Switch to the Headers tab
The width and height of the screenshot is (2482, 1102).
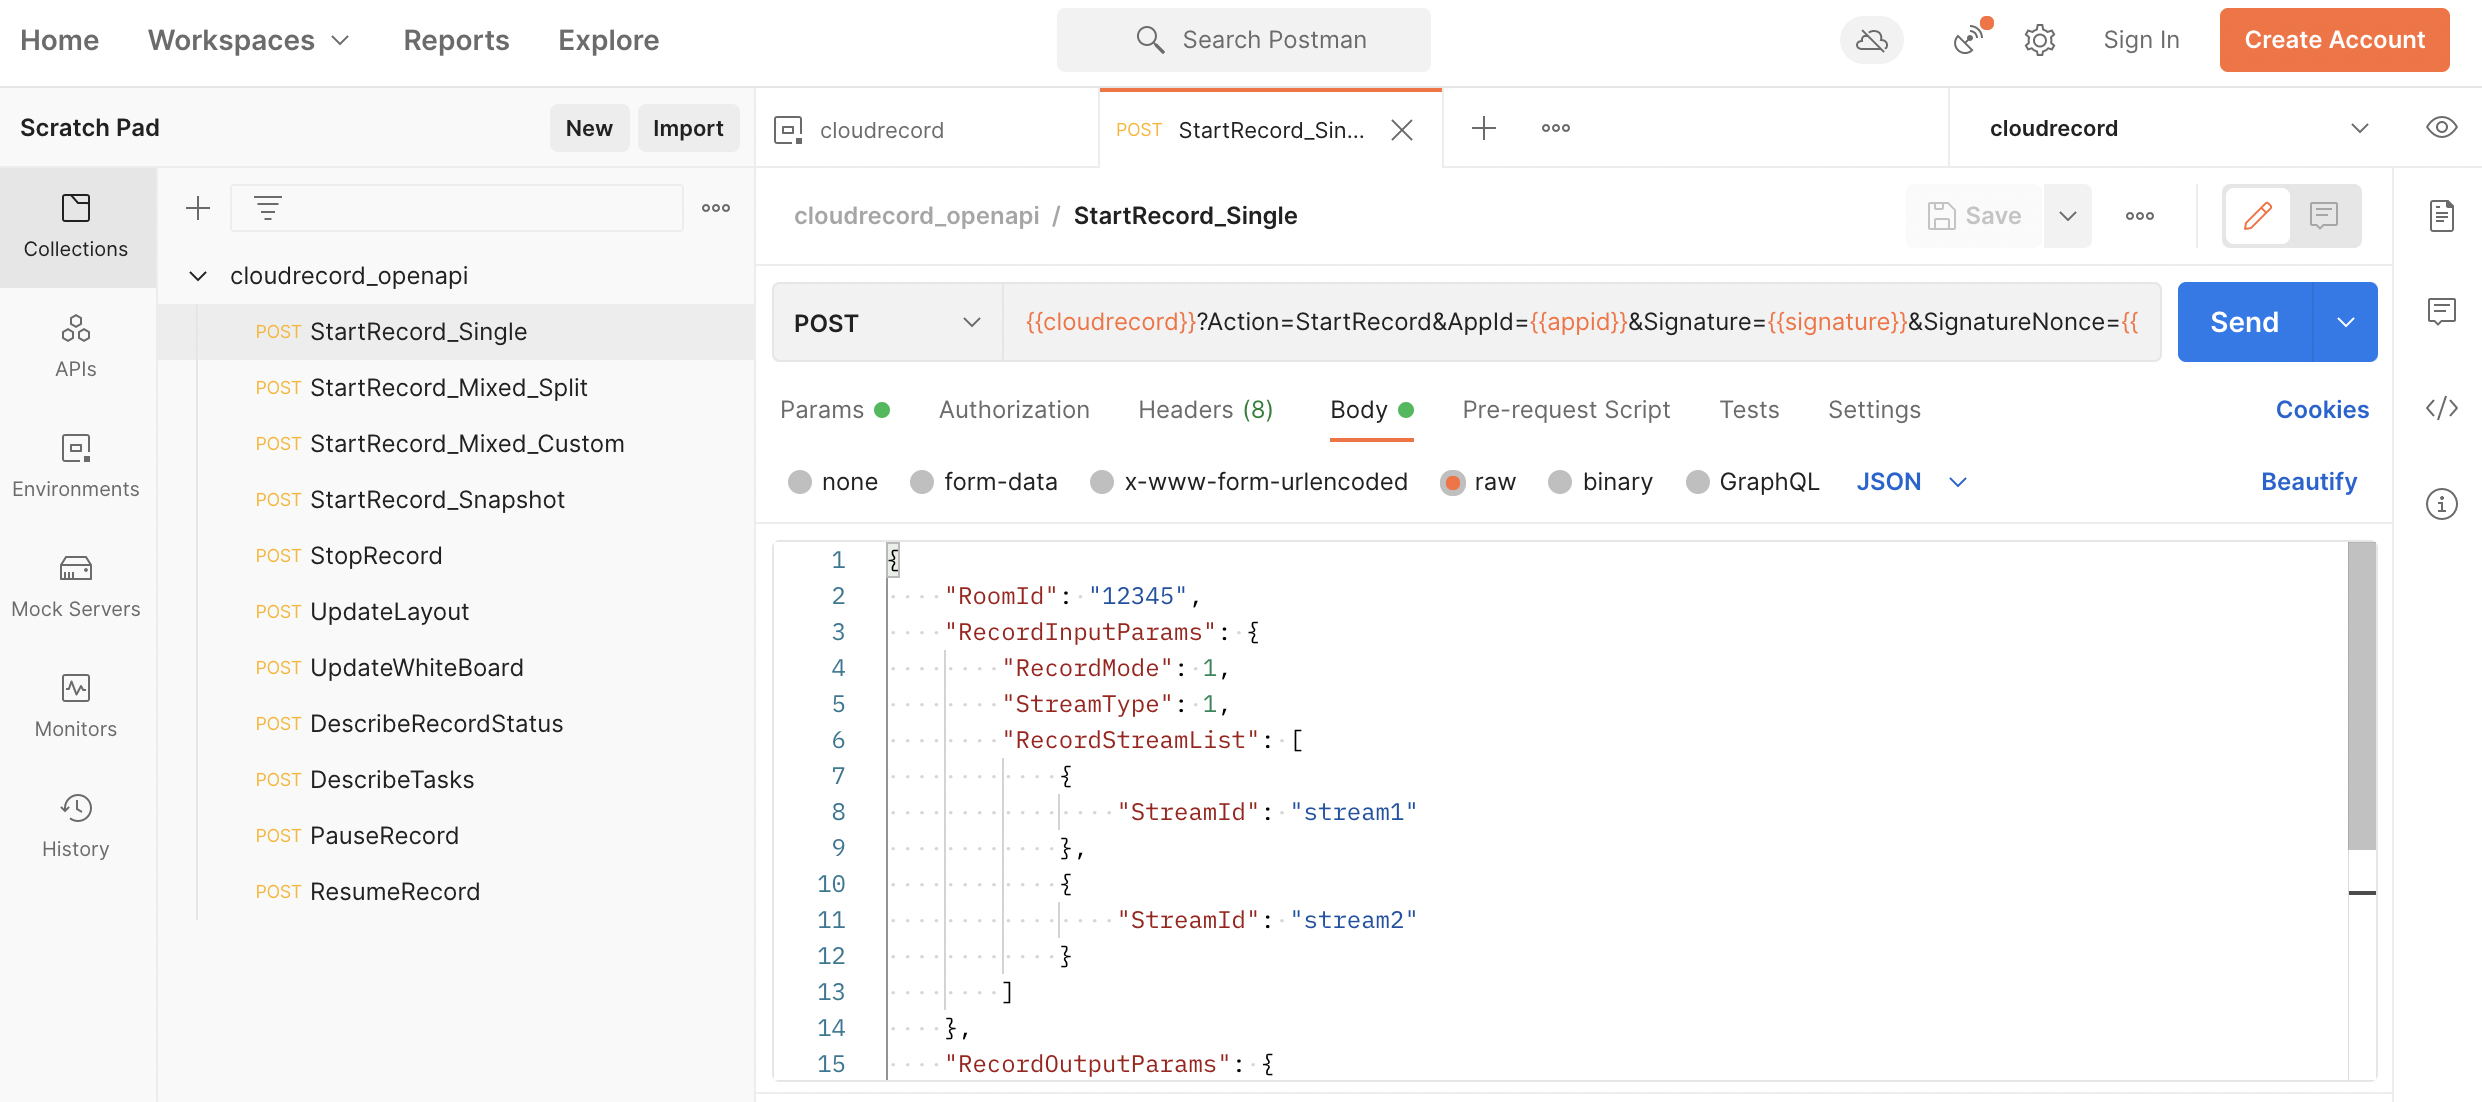[1205, 410]
